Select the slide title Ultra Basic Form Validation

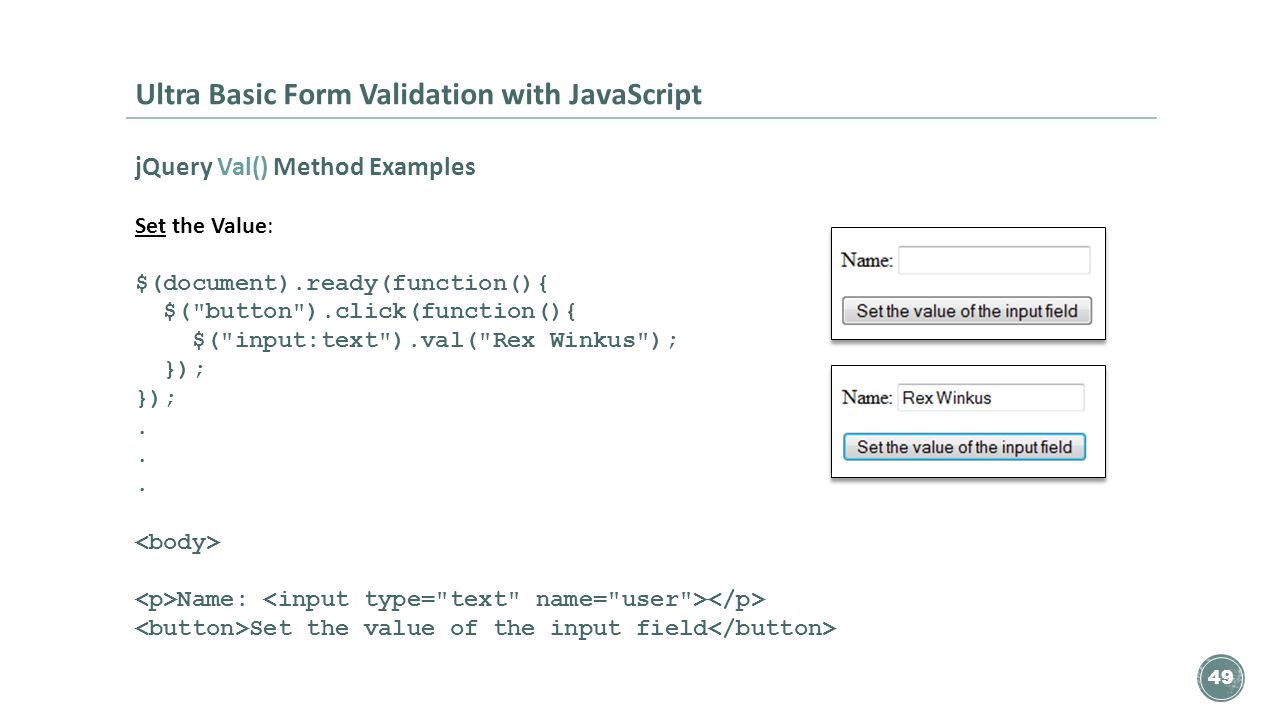pyautogui.click(x=419, y=95)
